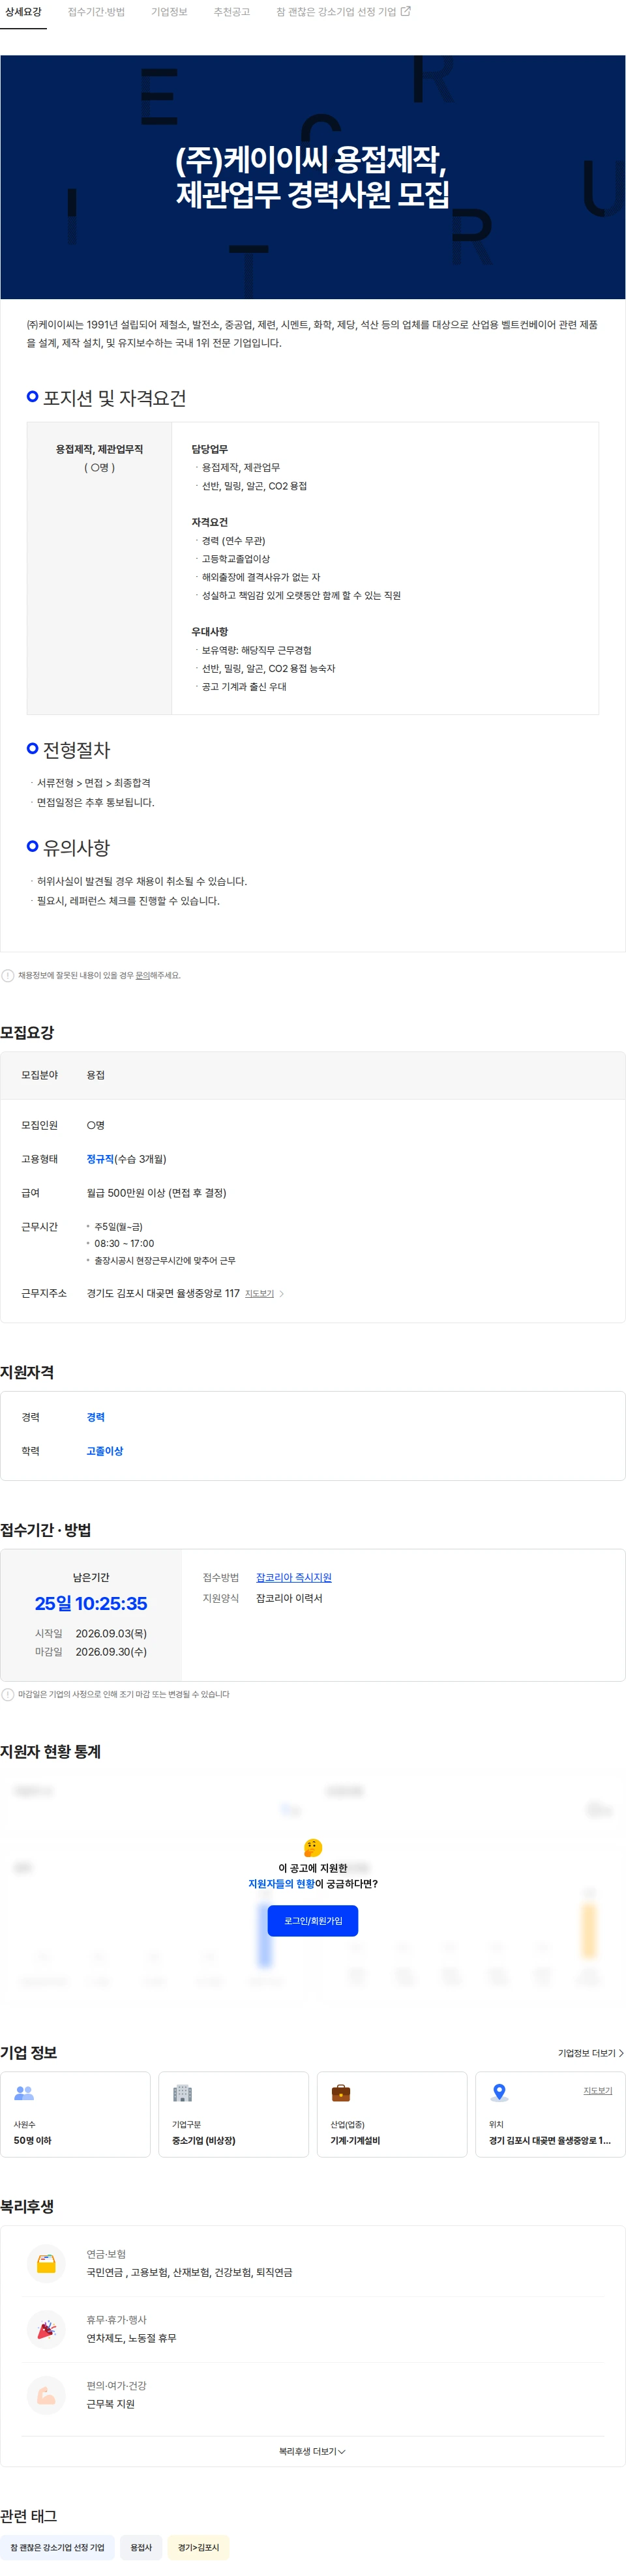The height and width of the screenshot is (2576, 626).
Task: Click the 기계·기계설비 industry text
Action: tap(356, 2141)
